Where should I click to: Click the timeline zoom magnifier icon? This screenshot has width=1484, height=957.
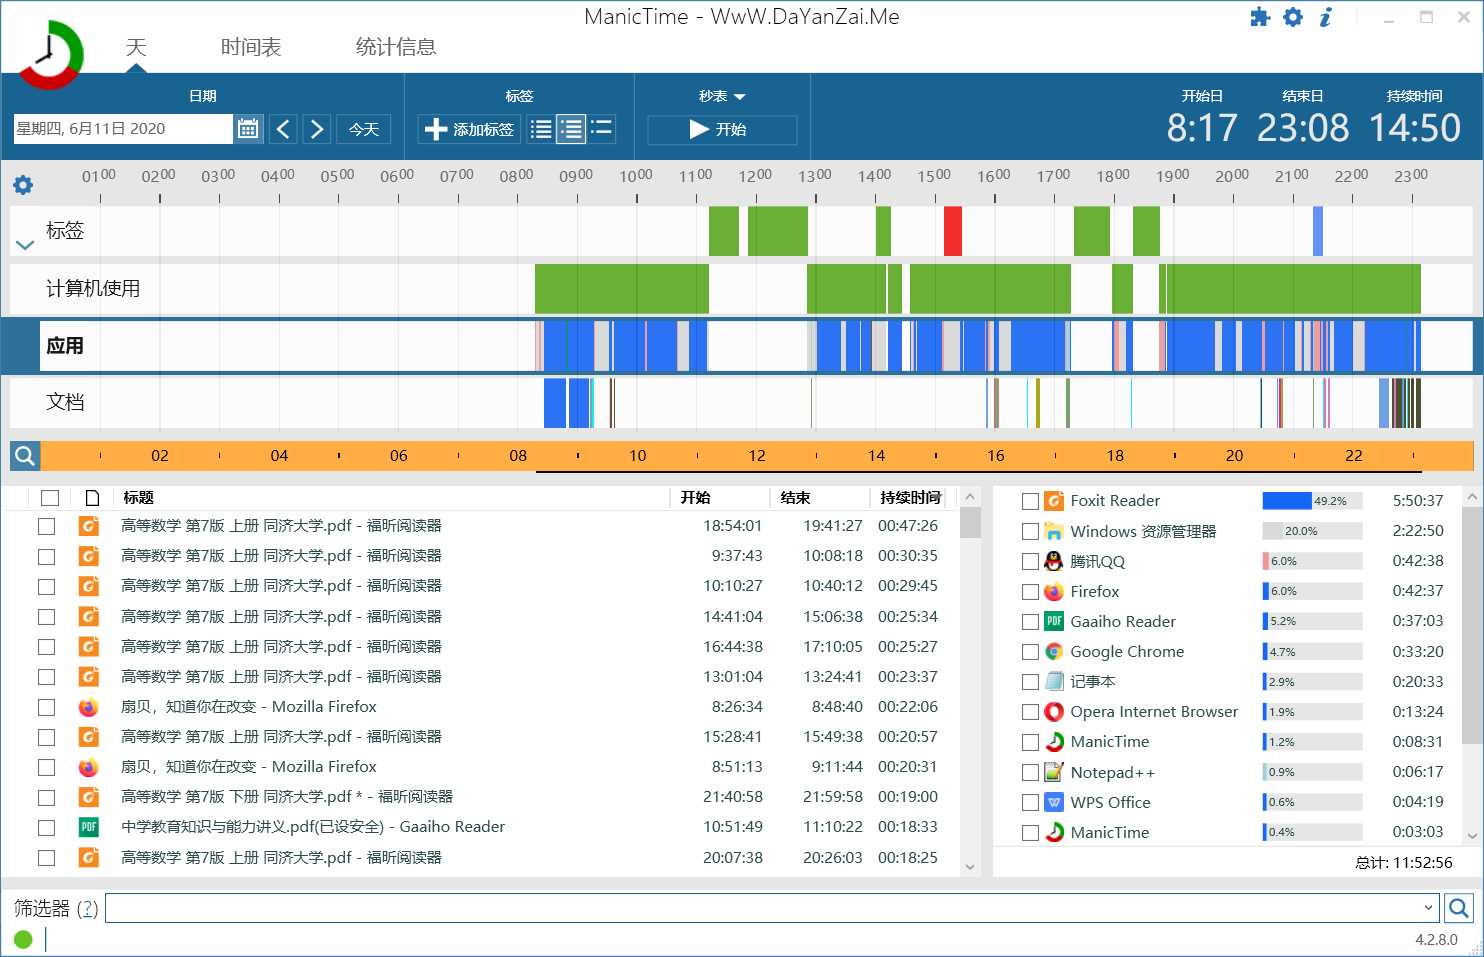pyautogui.click(x=25, y=456)
